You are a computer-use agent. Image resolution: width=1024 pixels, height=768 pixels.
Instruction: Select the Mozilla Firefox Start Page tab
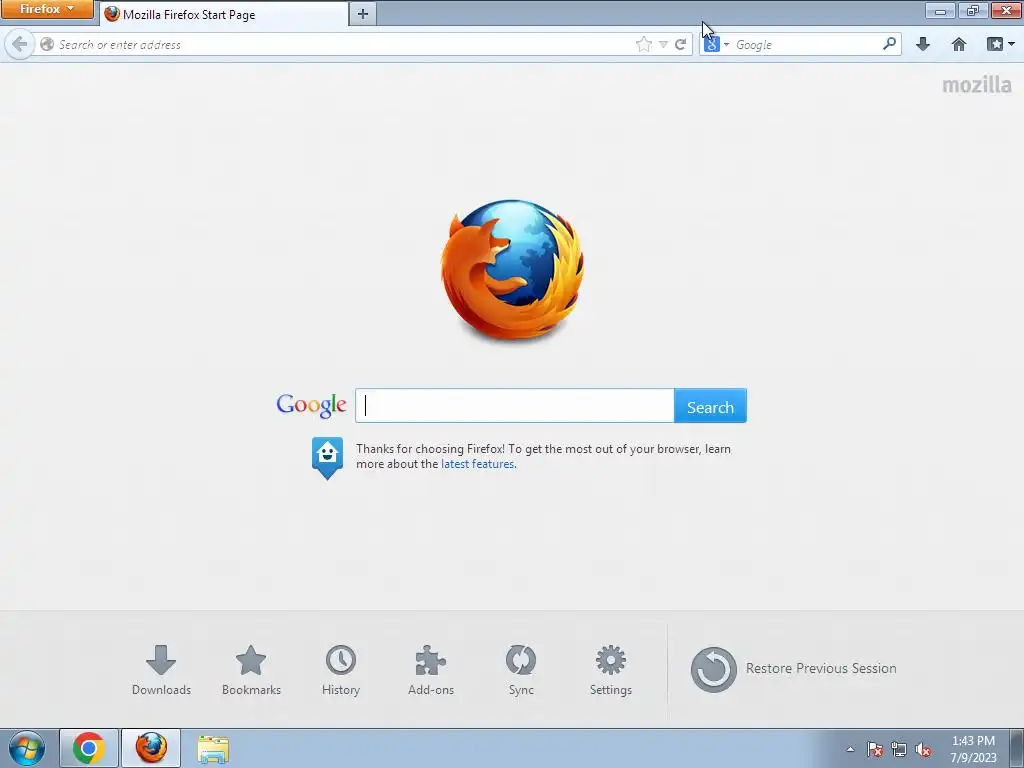click(223, 14)
